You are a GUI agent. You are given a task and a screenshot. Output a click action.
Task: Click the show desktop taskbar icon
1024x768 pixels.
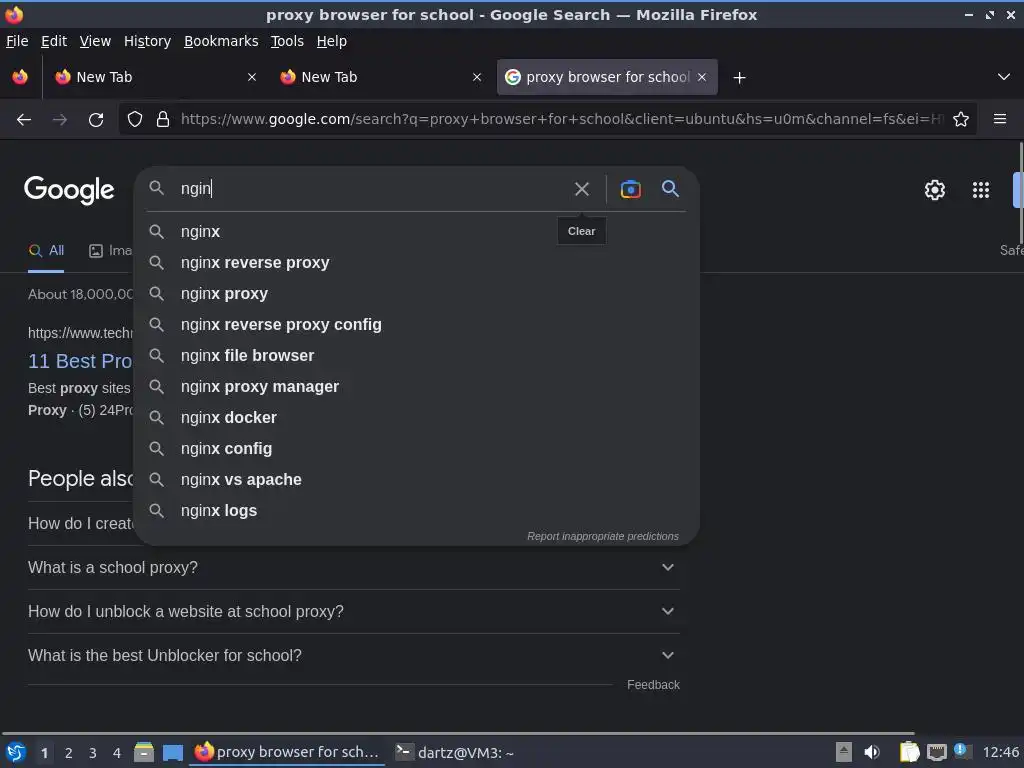pos(172,752)
